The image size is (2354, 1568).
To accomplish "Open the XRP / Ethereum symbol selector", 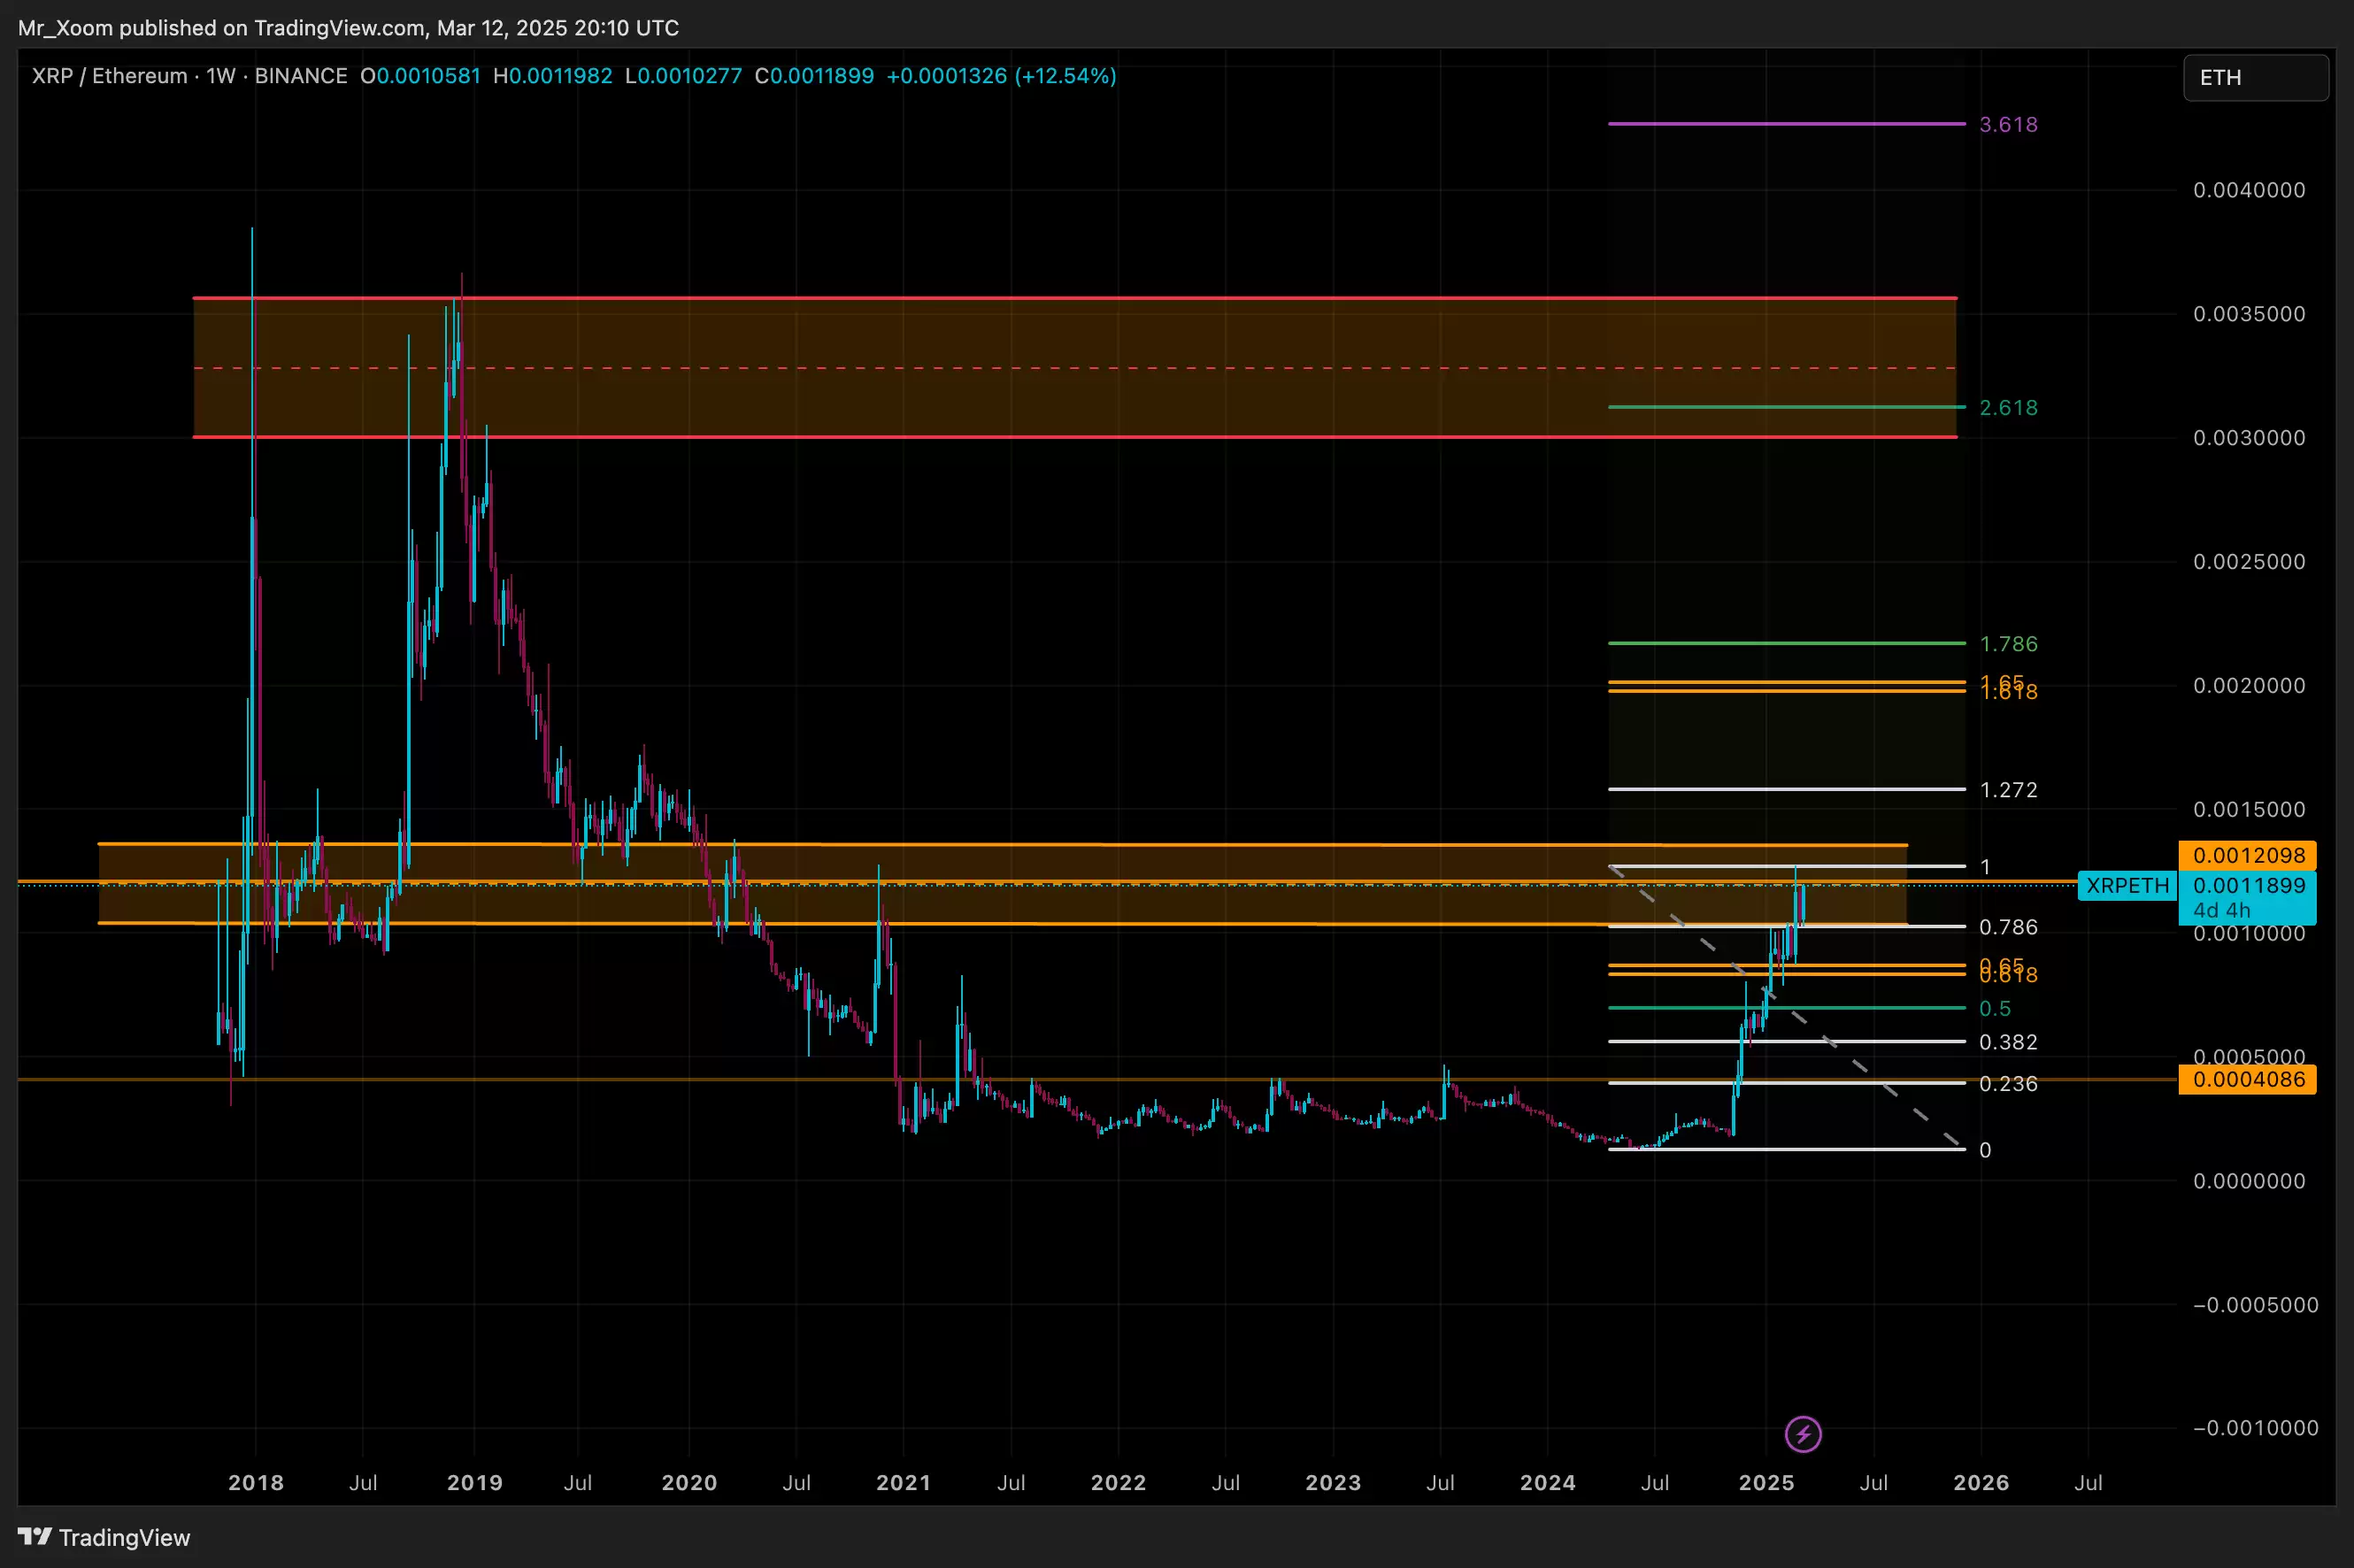I will pos(110,75).
